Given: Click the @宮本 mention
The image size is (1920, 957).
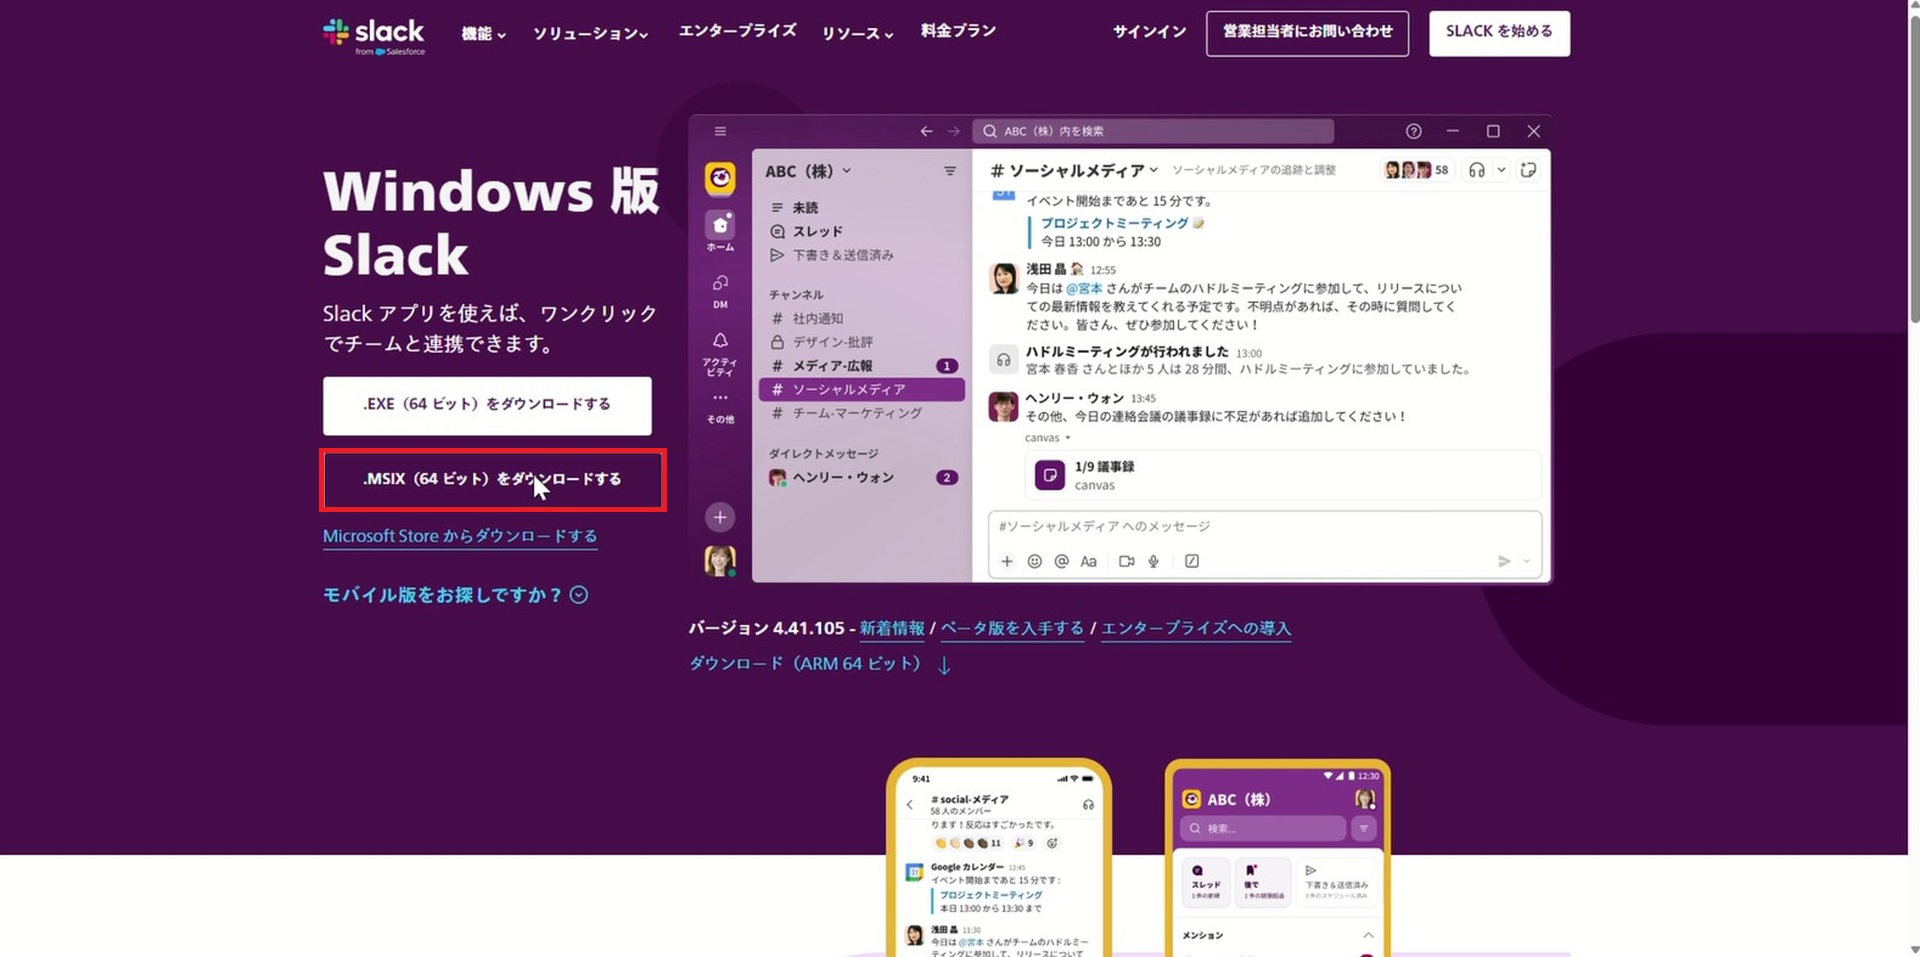Looking at the screenshot, I should [x=1084, y=288].
